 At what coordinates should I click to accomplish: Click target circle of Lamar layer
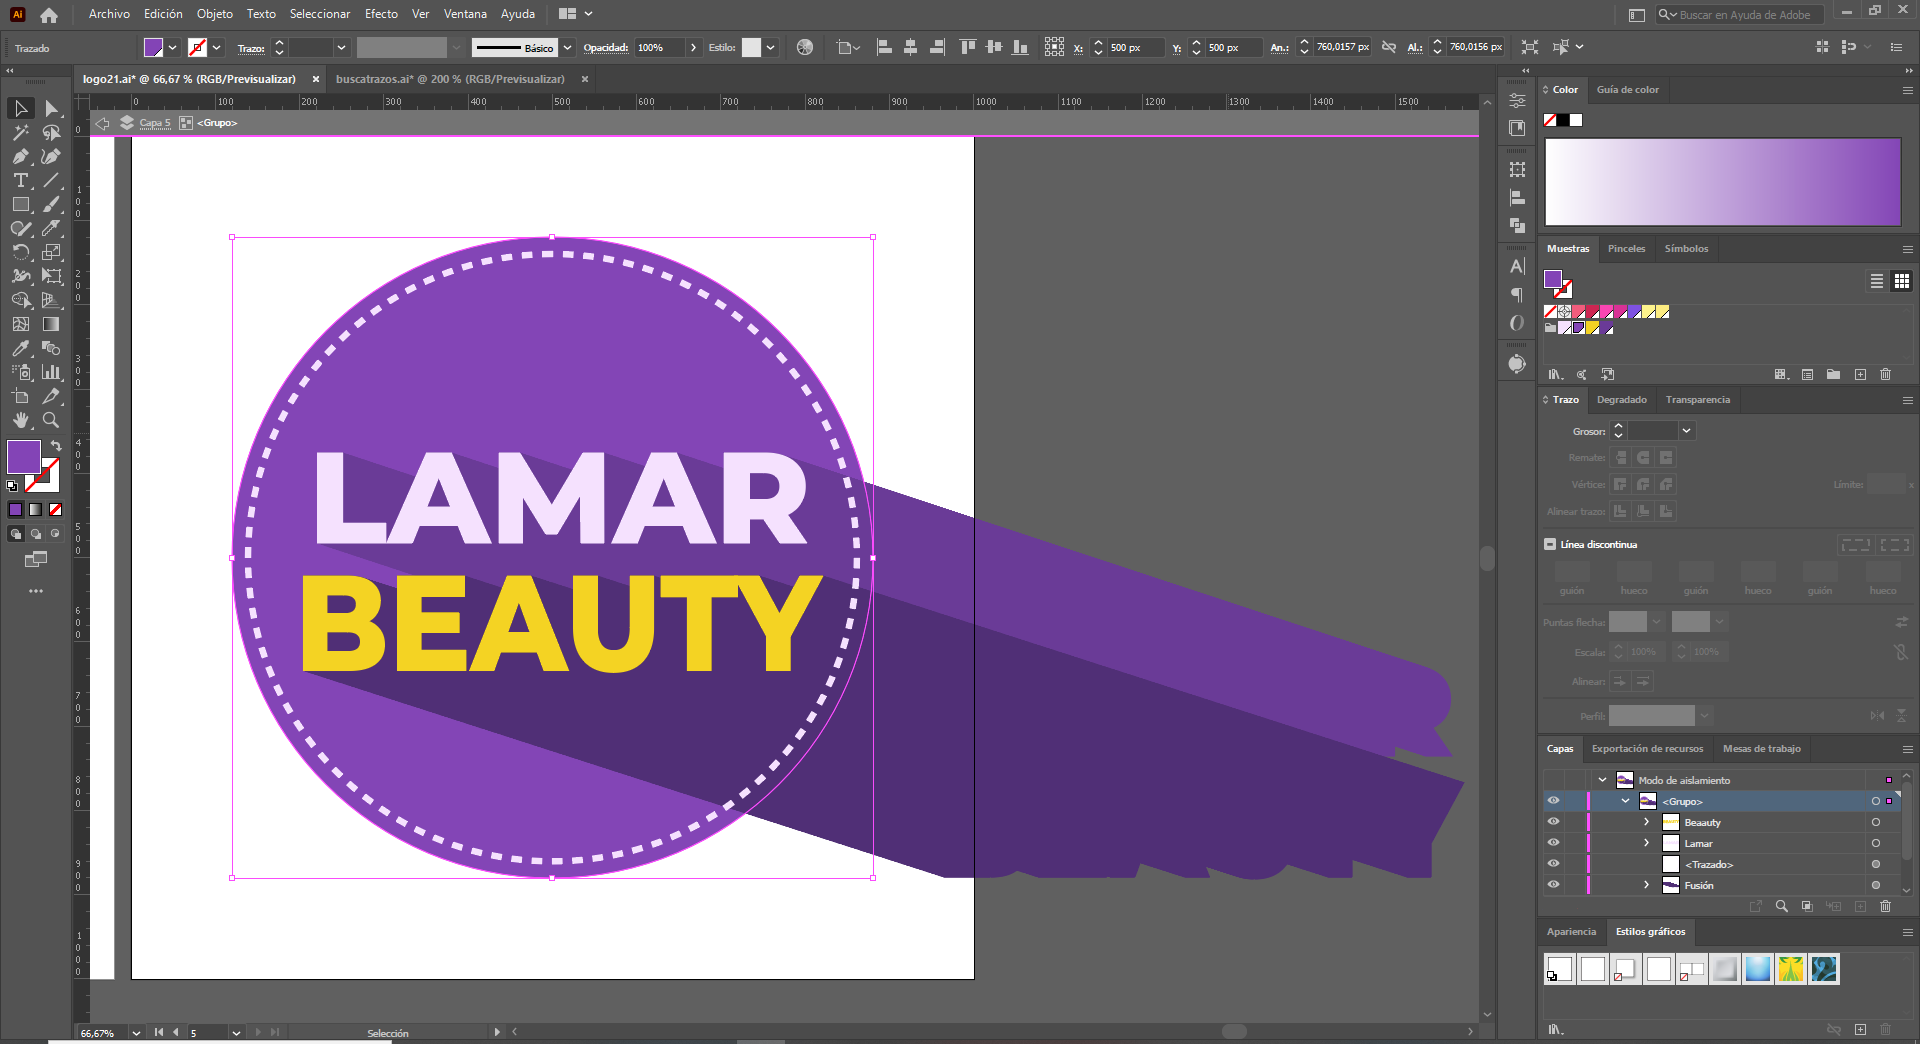pos(1876,843)
